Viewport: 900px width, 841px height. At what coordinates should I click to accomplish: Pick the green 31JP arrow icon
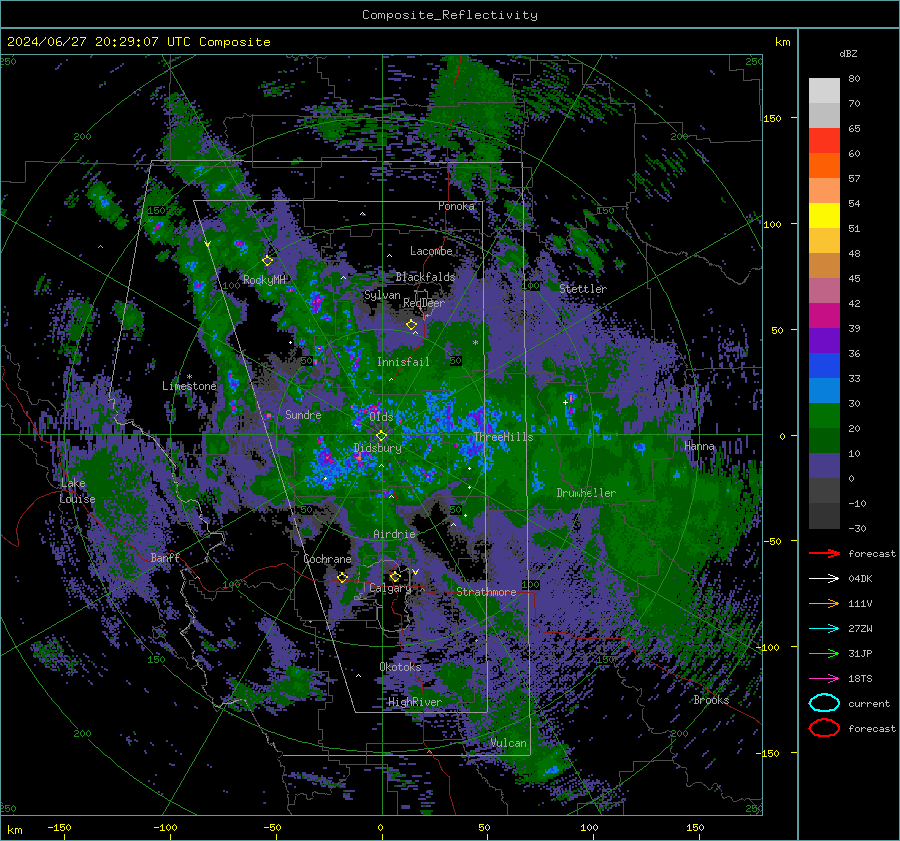point(824,653)
